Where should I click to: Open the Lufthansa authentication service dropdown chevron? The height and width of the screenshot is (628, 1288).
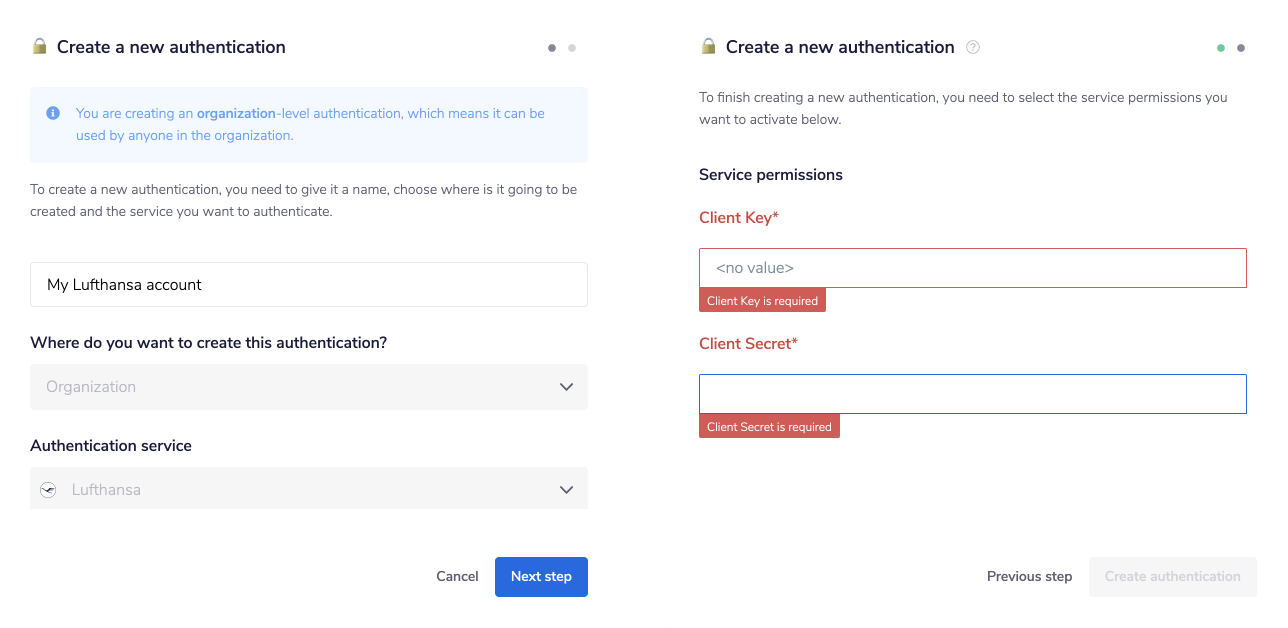566,490
